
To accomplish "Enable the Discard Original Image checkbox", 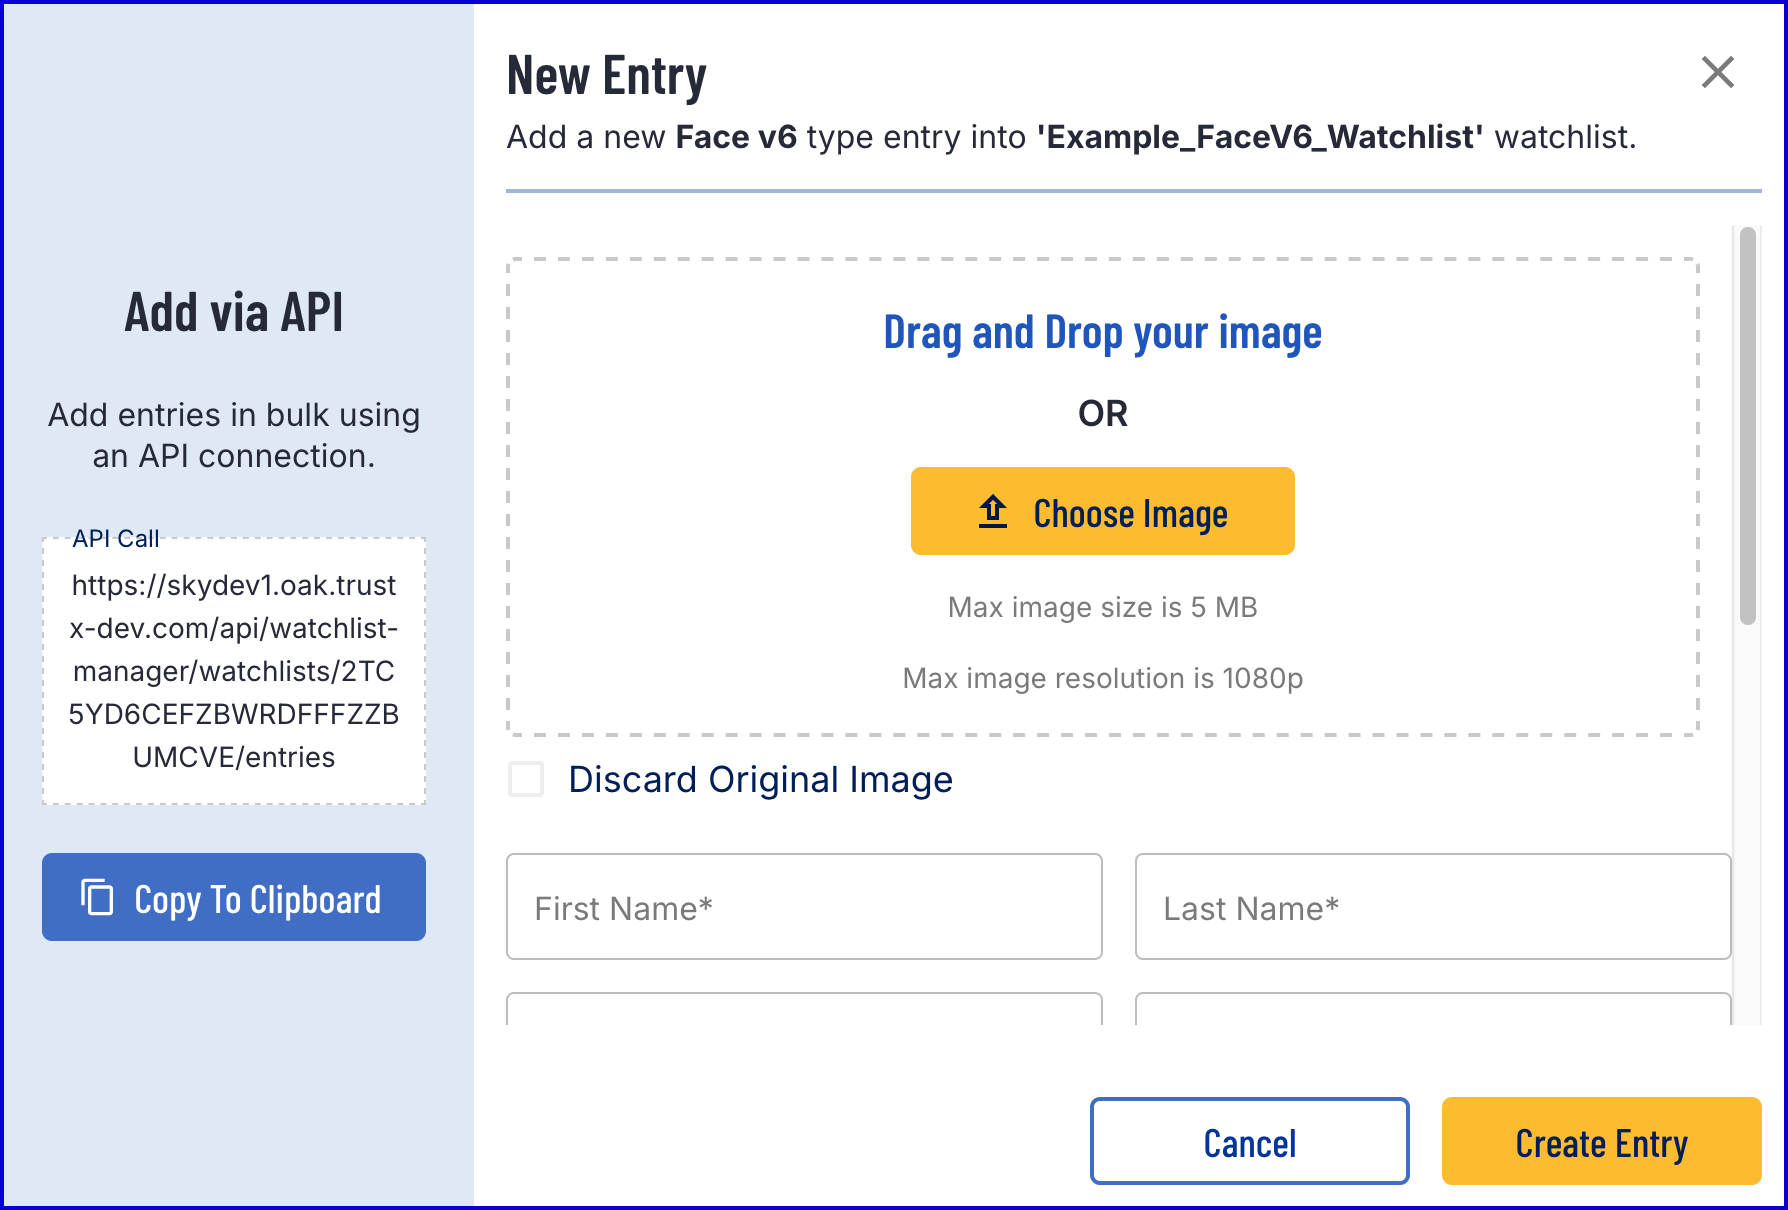I will [x=526, y=779].
